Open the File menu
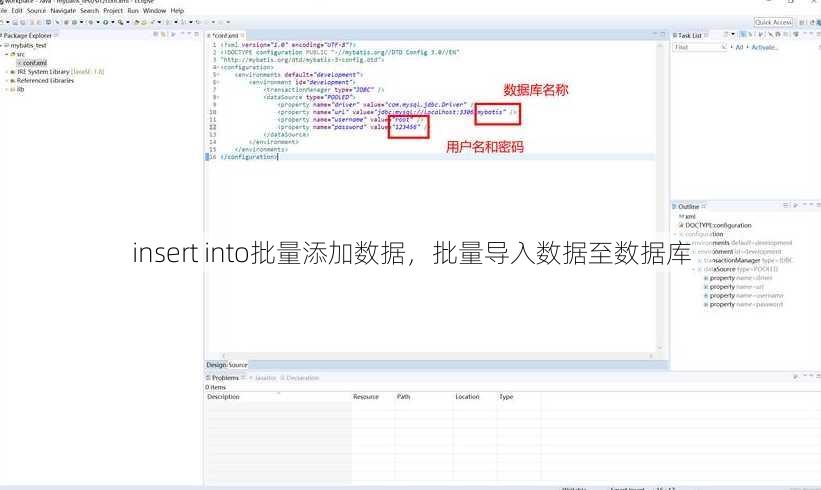This screenshot has height=490, width=821. click(x=2, y=10)
